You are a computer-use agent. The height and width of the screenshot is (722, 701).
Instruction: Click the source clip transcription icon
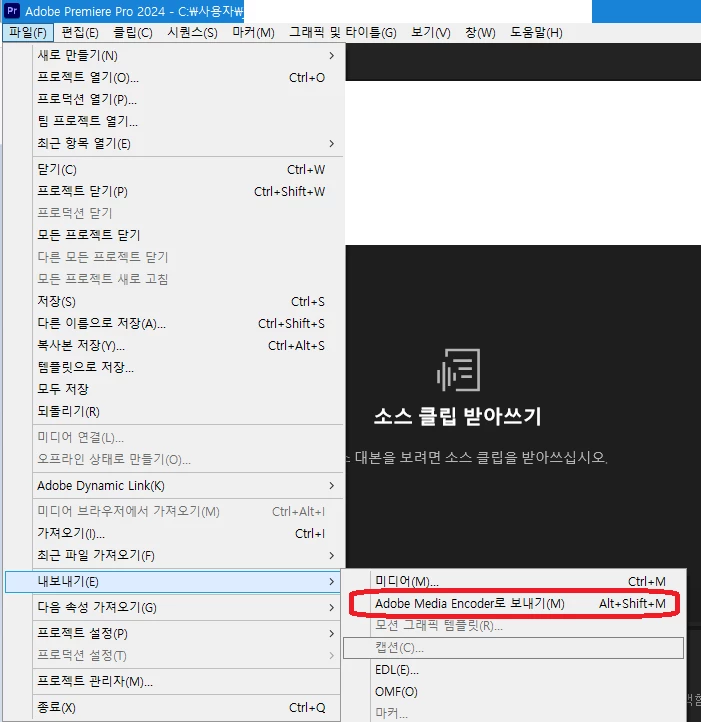458,370
